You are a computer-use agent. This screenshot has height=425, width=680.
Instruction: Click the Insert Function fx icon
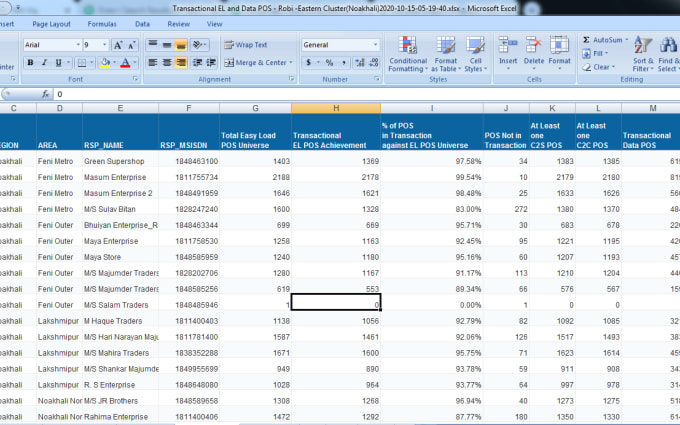click(x=45, y=94)
